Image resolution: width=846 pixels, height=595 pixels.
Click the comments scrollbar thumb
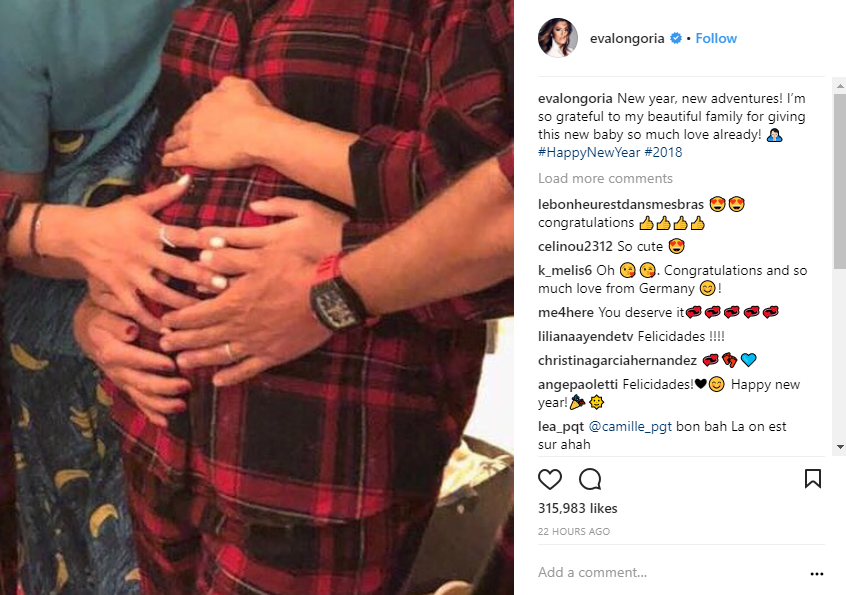click(840, 181)
